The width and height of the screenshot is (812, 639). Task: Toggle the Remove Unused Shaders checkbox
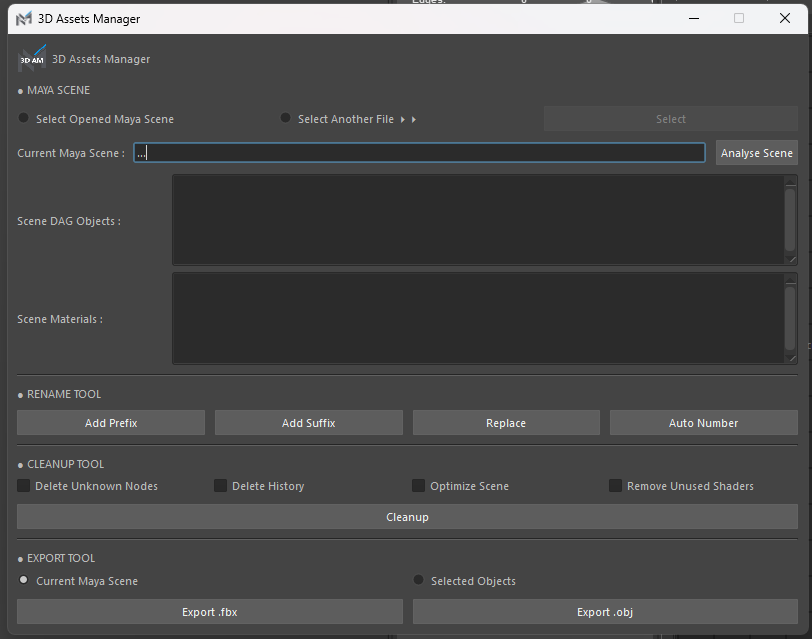click(615, 485)
